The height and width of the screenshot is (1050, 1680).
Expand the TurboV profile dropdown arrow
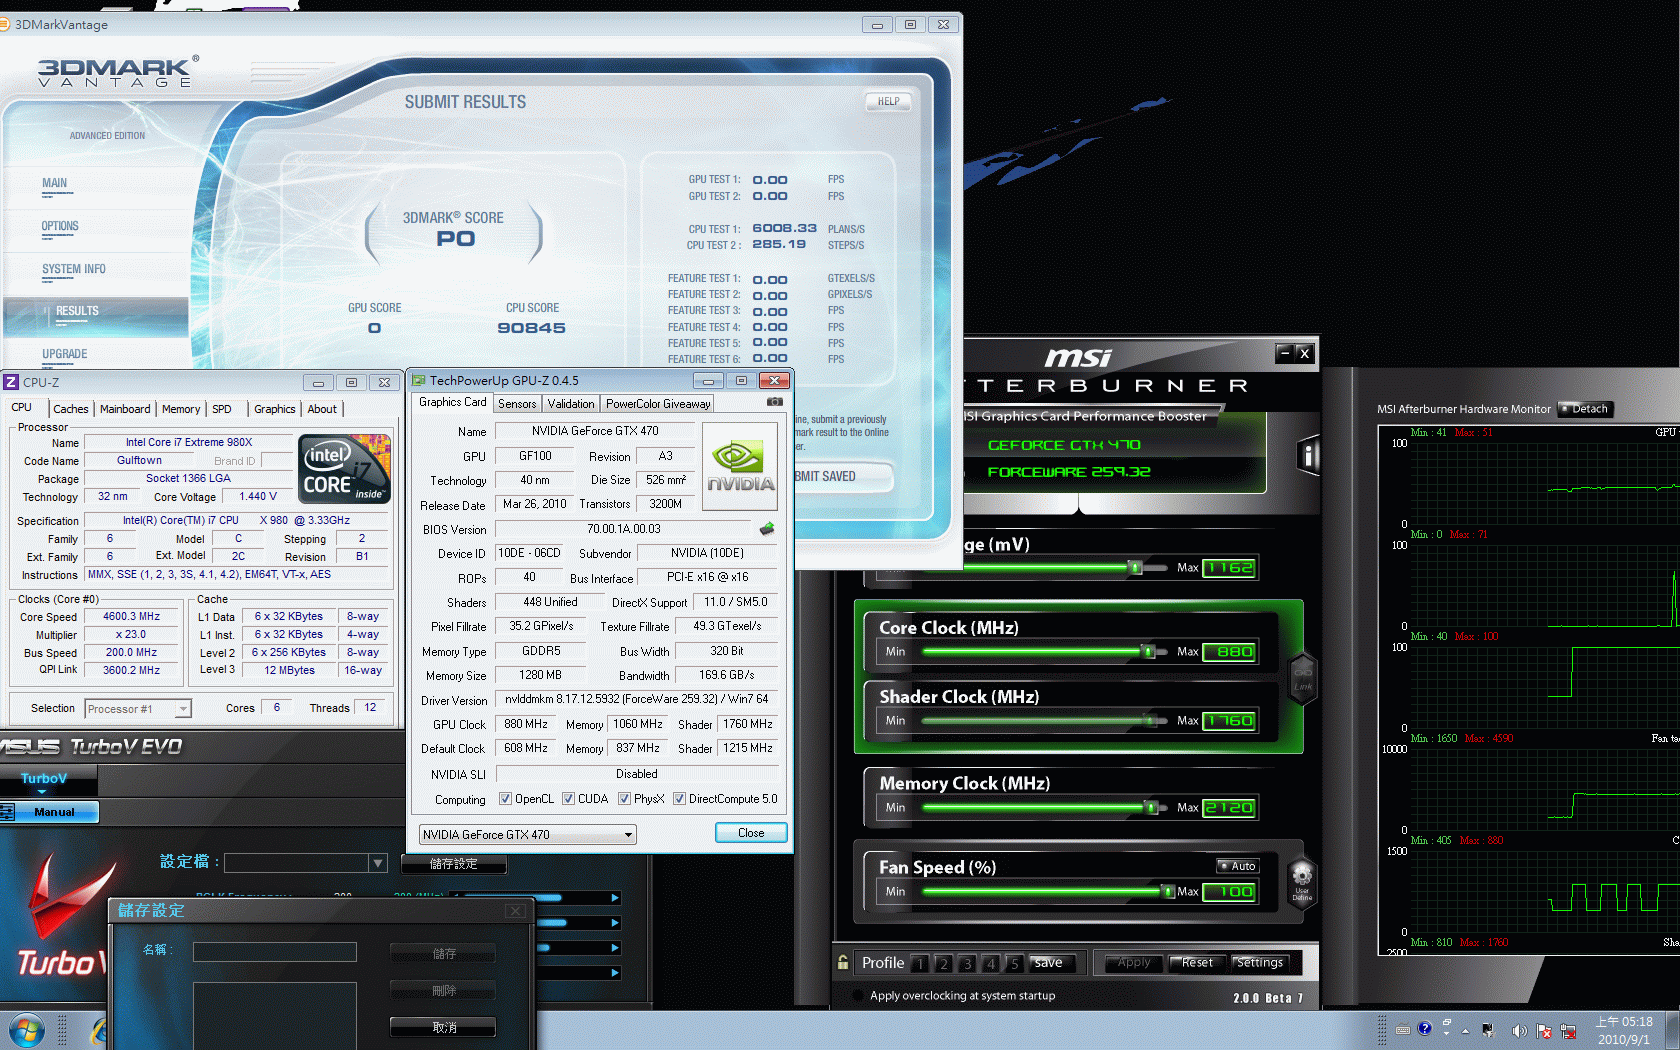377,863
